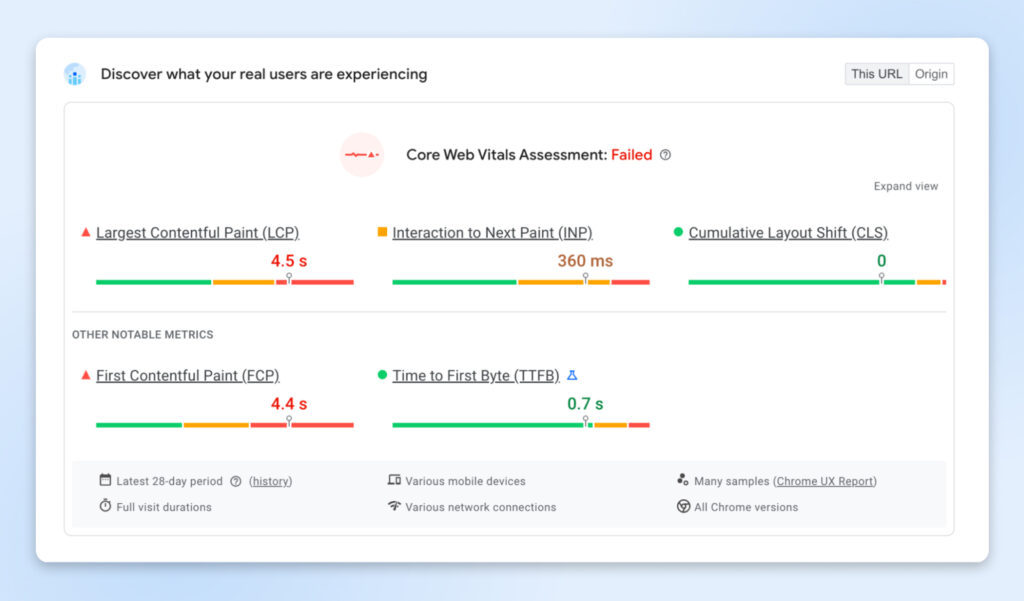Open the help tooltip beside Failed assessment

666,155
